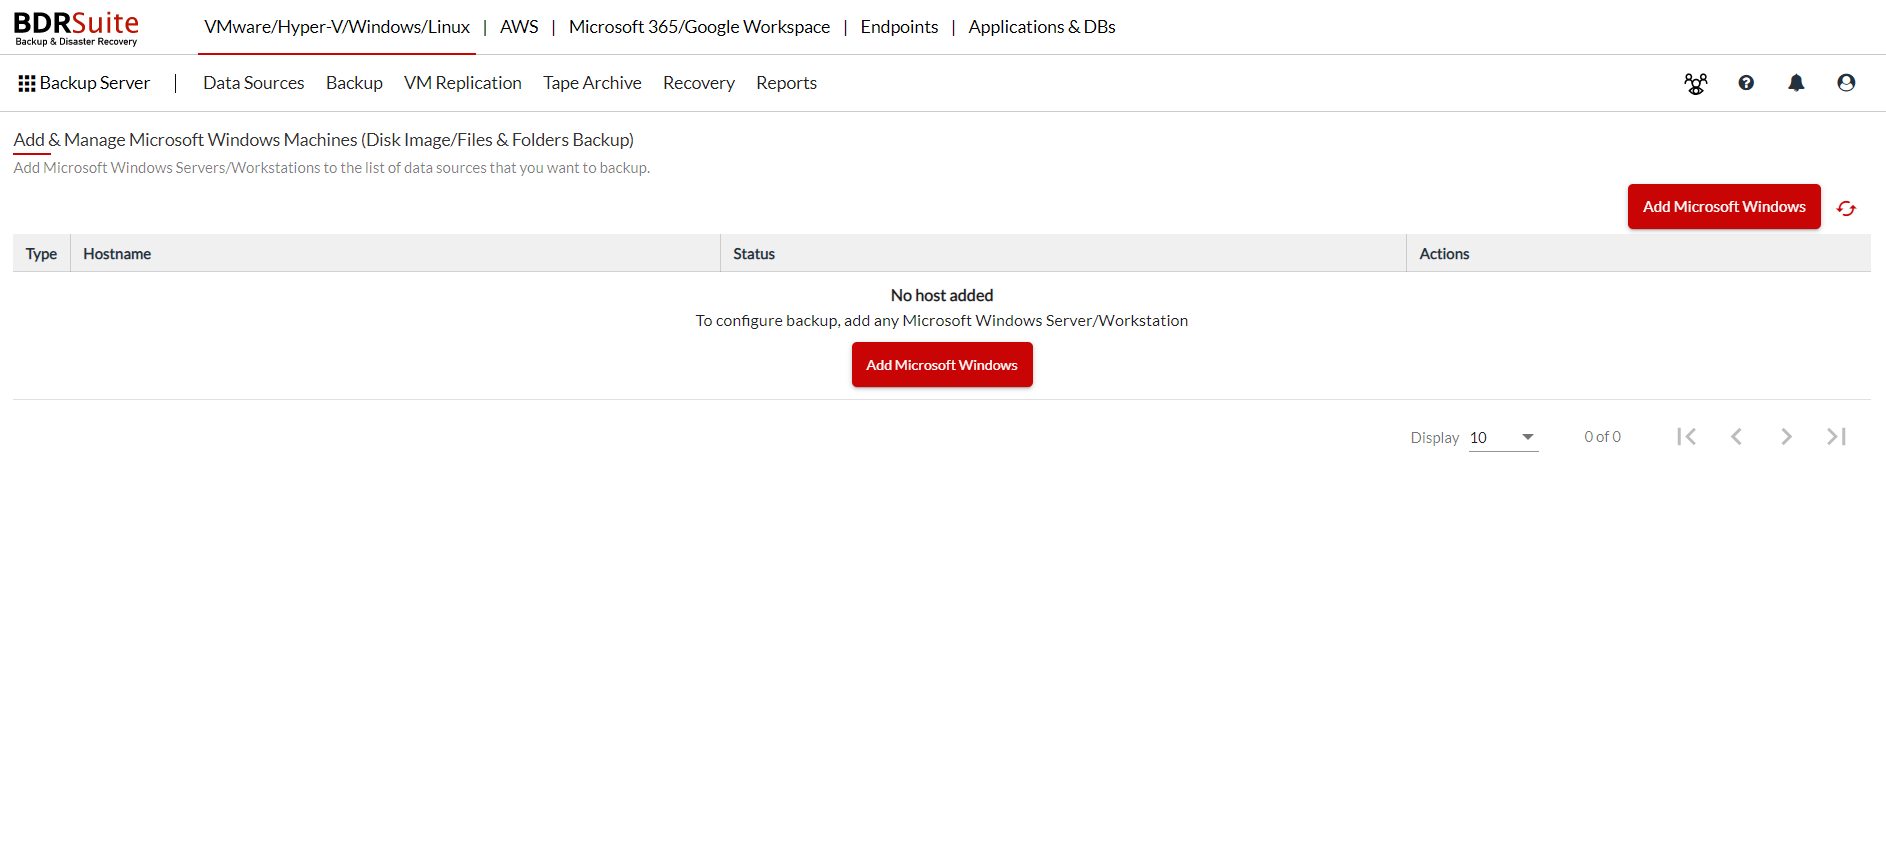Open the Backup Server app grid icon
The height and width of the screenshot is (847, 1886).
(x=27, y=83)
